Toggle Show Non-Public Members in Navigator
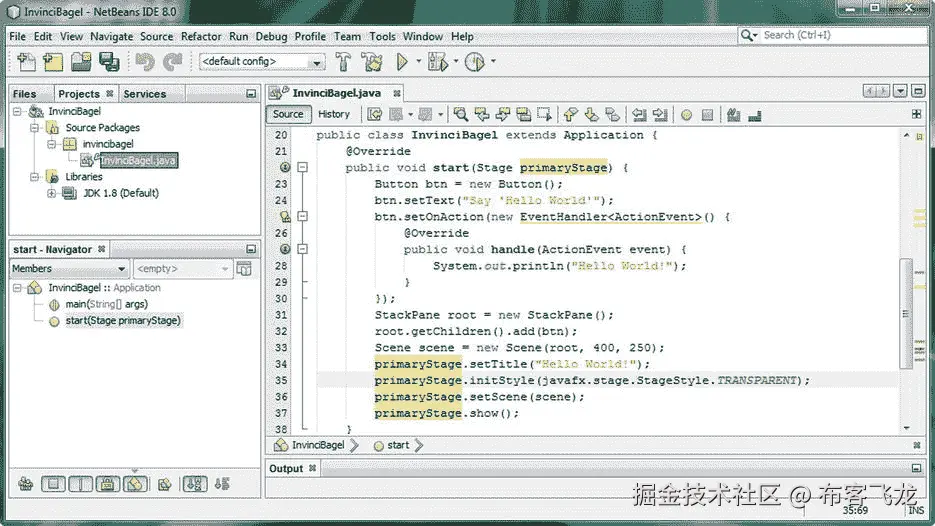935x526 pixels. point(108,484)
